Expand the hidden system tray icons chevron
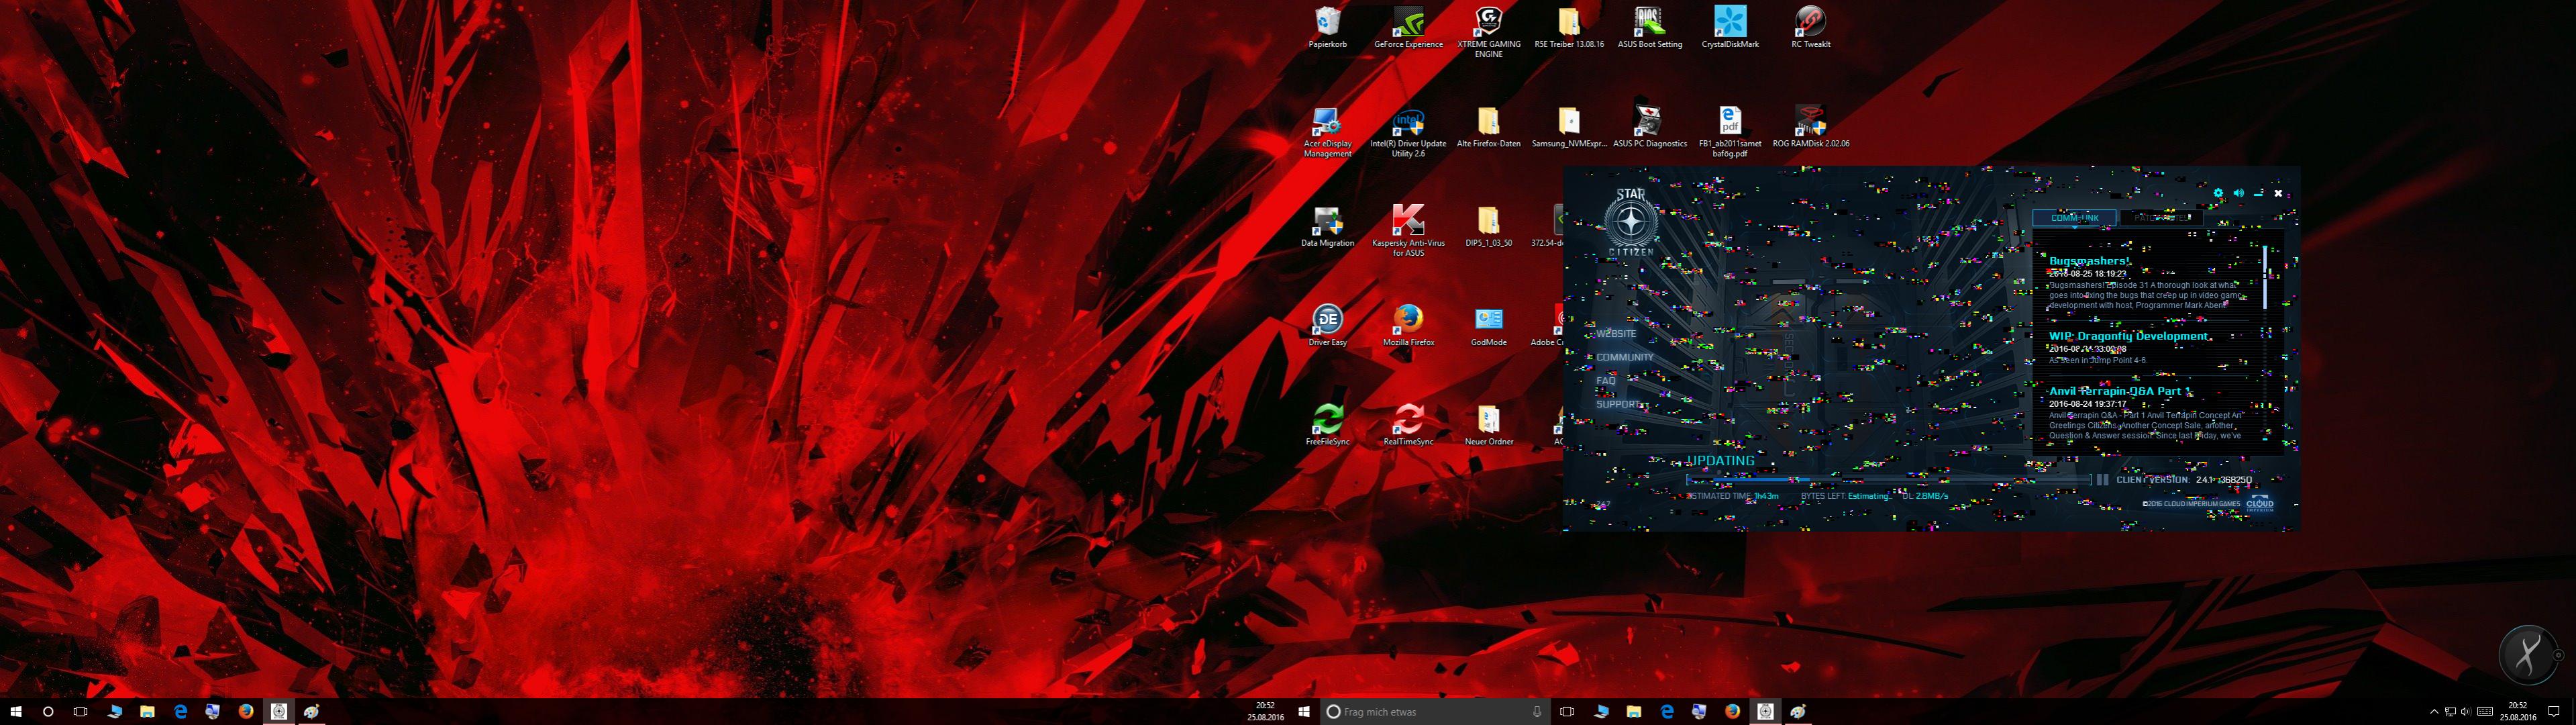The height and width of the screenshot is (725, 2576). 2434,712
